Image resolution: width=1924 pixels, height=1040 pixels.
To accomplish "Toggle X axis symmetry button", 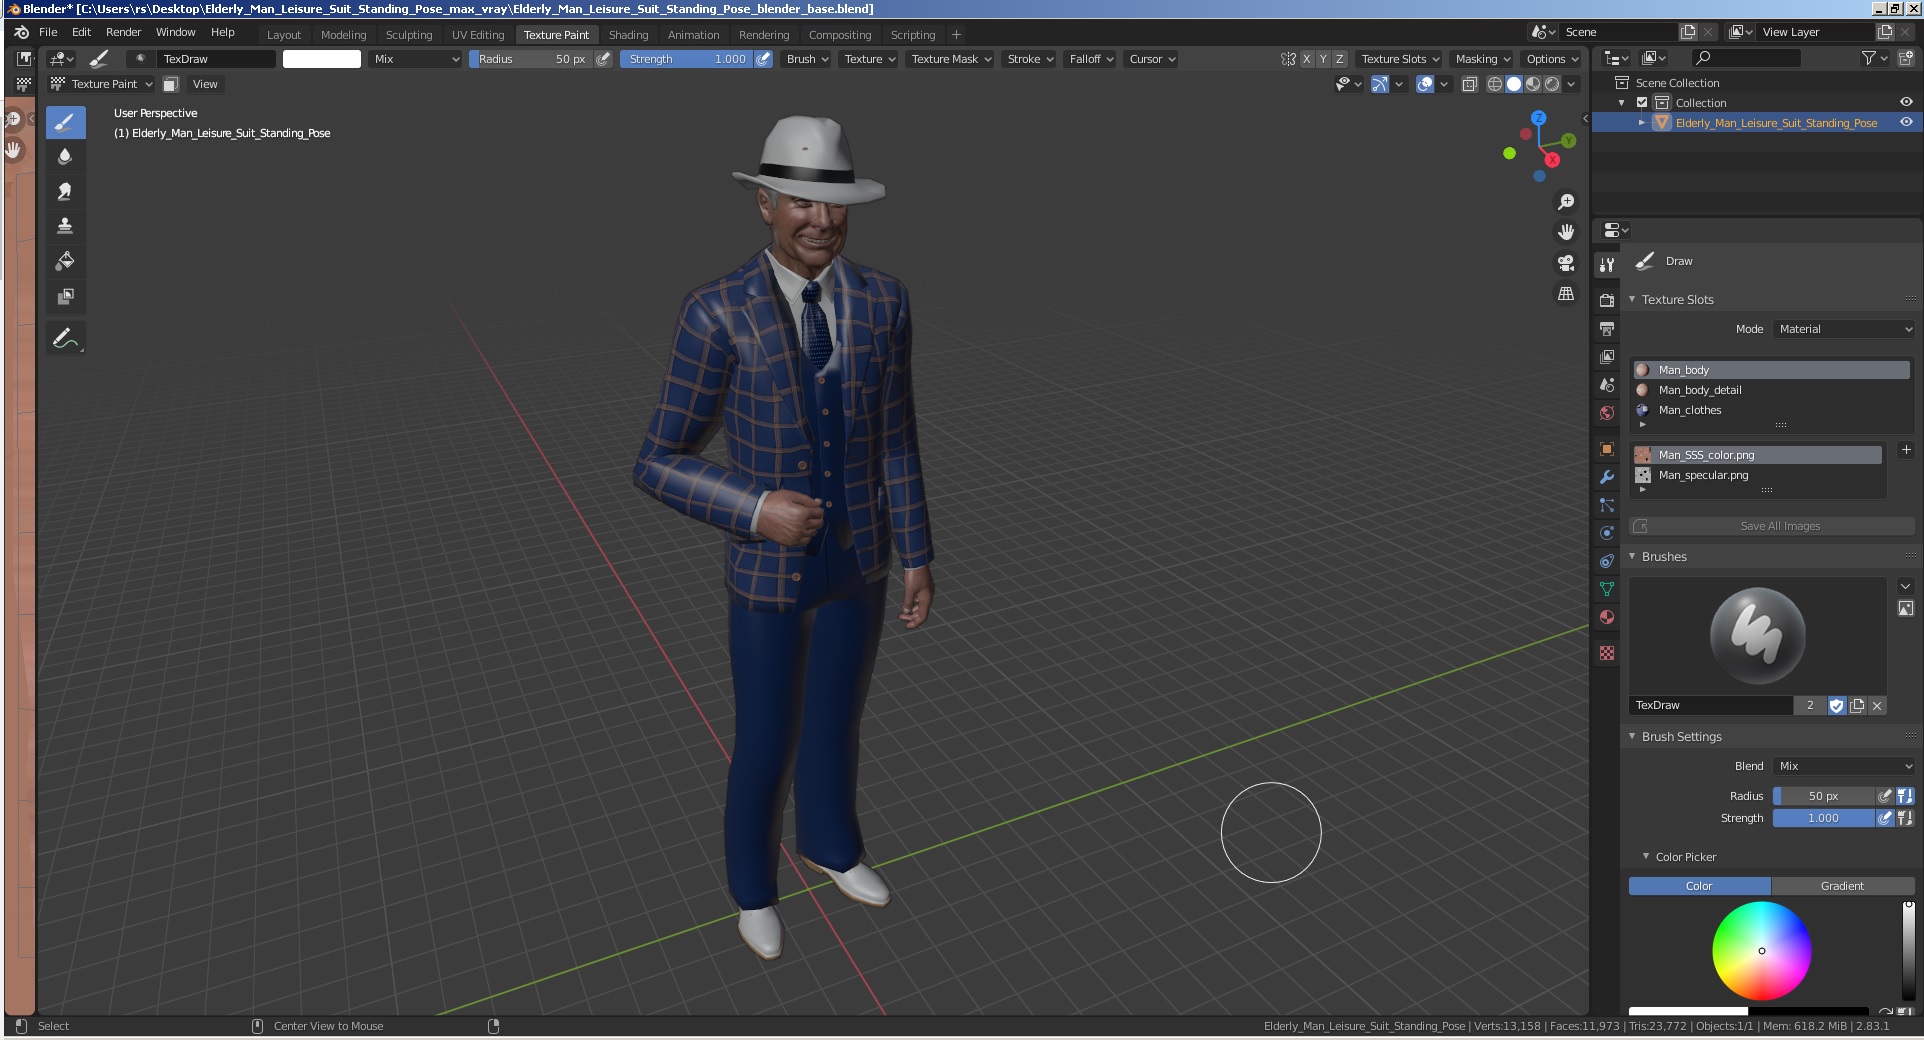I will (x=1306, y=59).
